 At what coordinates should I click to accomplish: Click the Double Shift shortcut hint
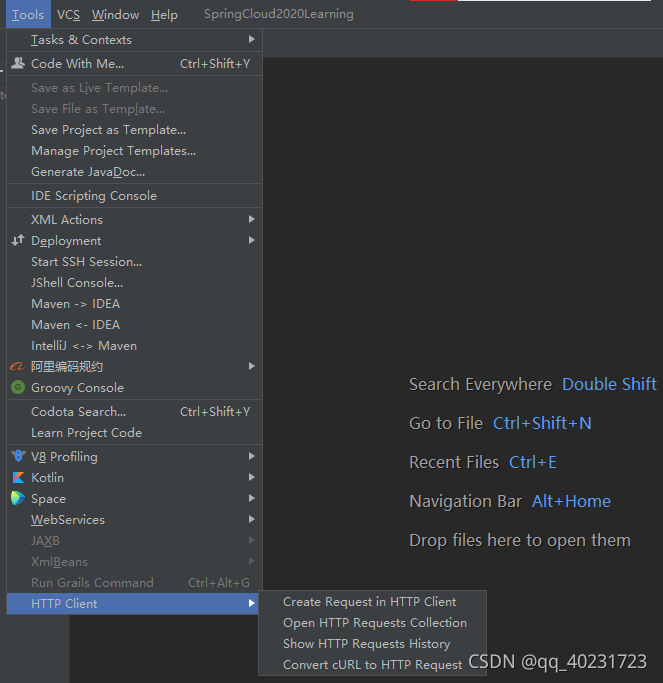coord(609,384)
